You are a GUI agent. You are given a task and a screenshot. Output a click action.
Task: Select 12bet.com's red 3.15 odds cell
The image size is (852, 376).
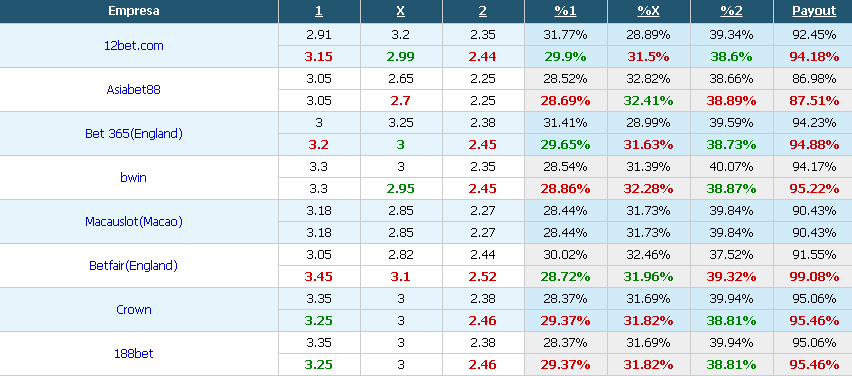point(319,57)
